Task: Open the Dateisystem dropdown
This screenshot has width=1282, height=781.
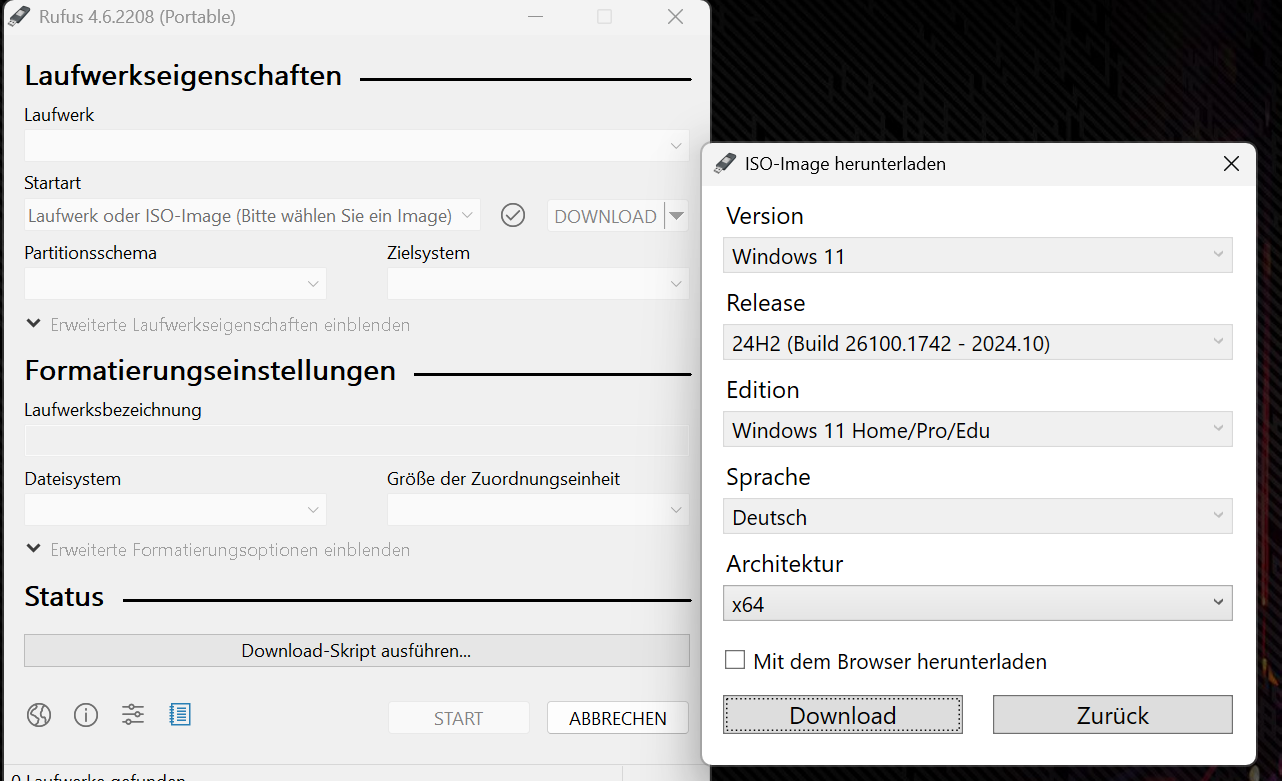Action: click(x=175, y=510)
